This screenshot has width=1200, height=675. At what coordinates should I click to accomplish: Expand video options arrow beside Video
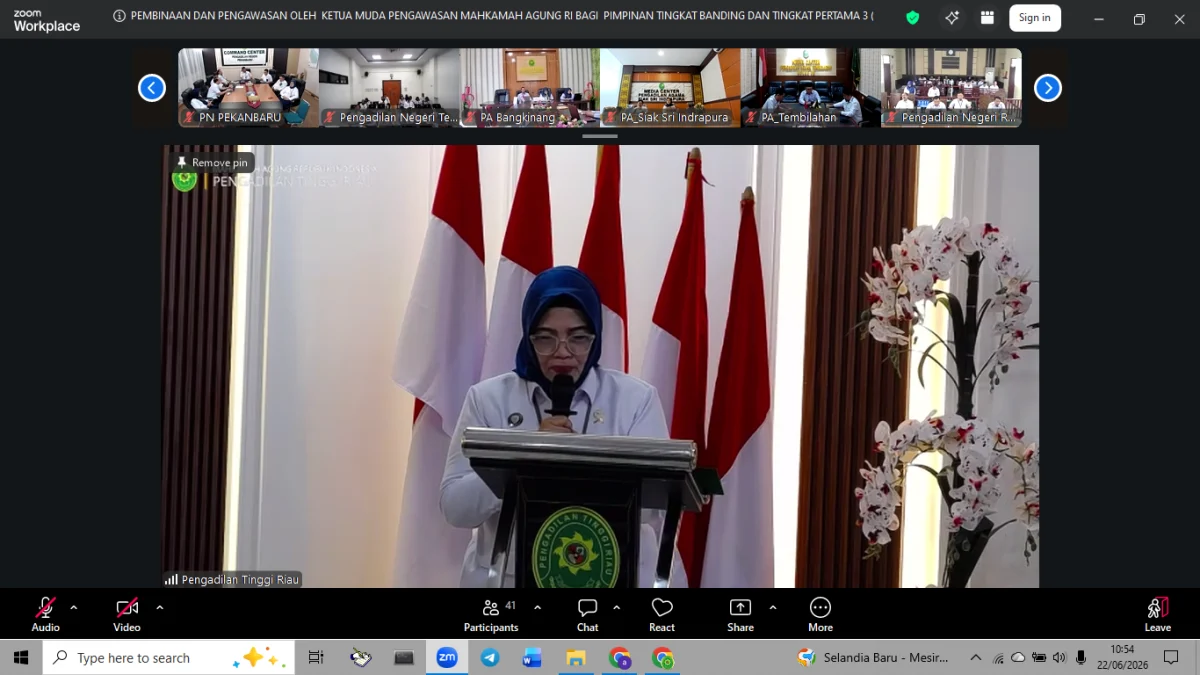[159, 607]
